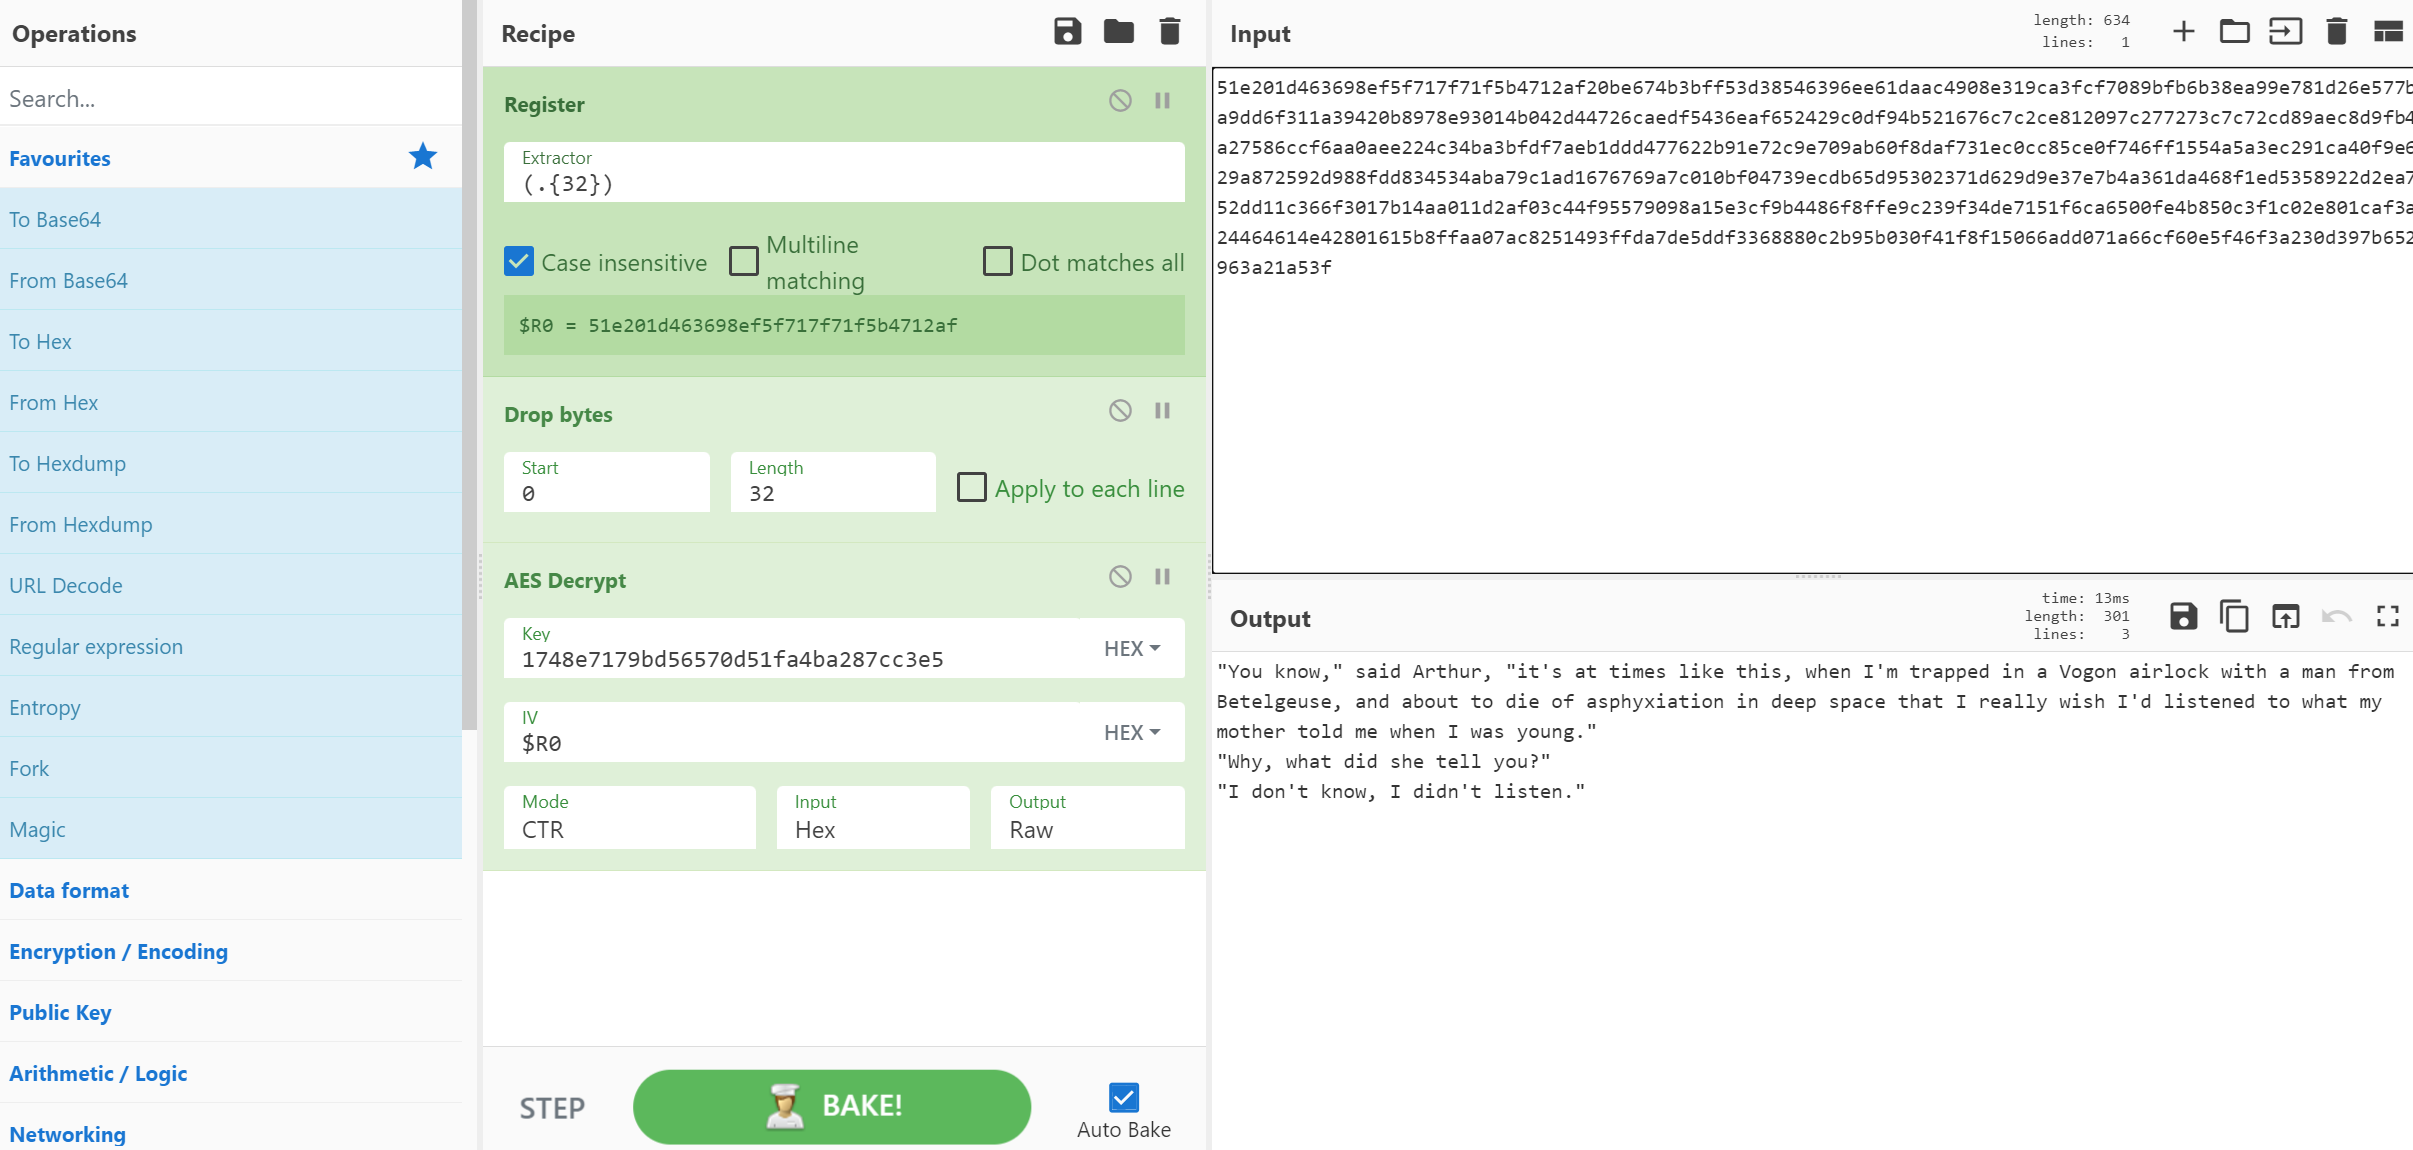Click the STEP button
This screenshot has width=2413, height=1150.
[x=552, y=1104]
